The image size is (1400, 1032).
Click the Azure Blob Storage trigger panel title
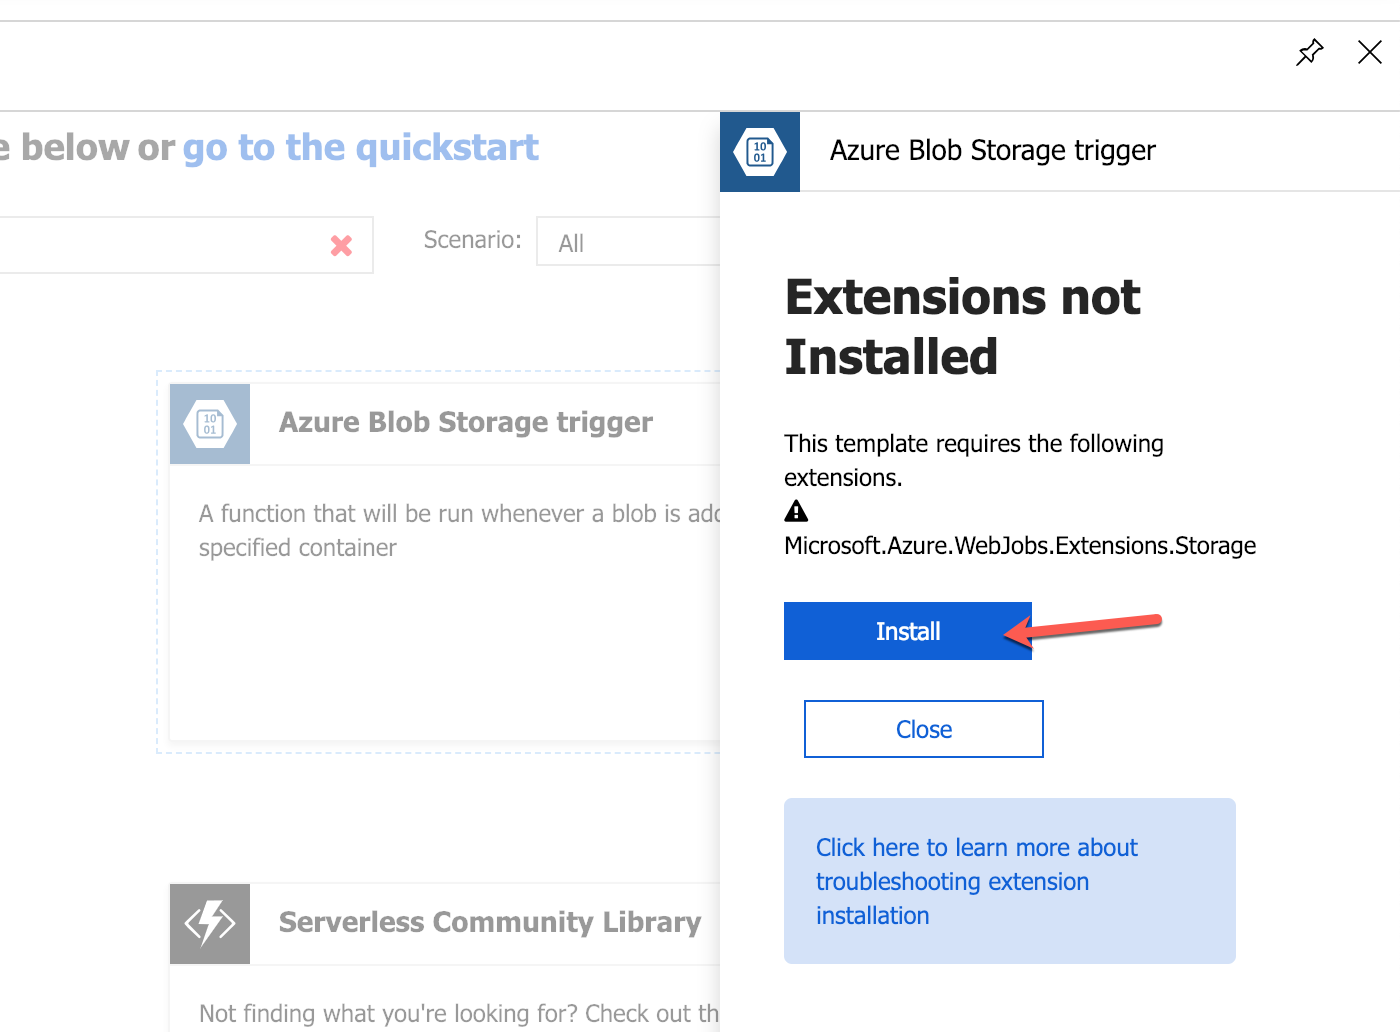993,151
